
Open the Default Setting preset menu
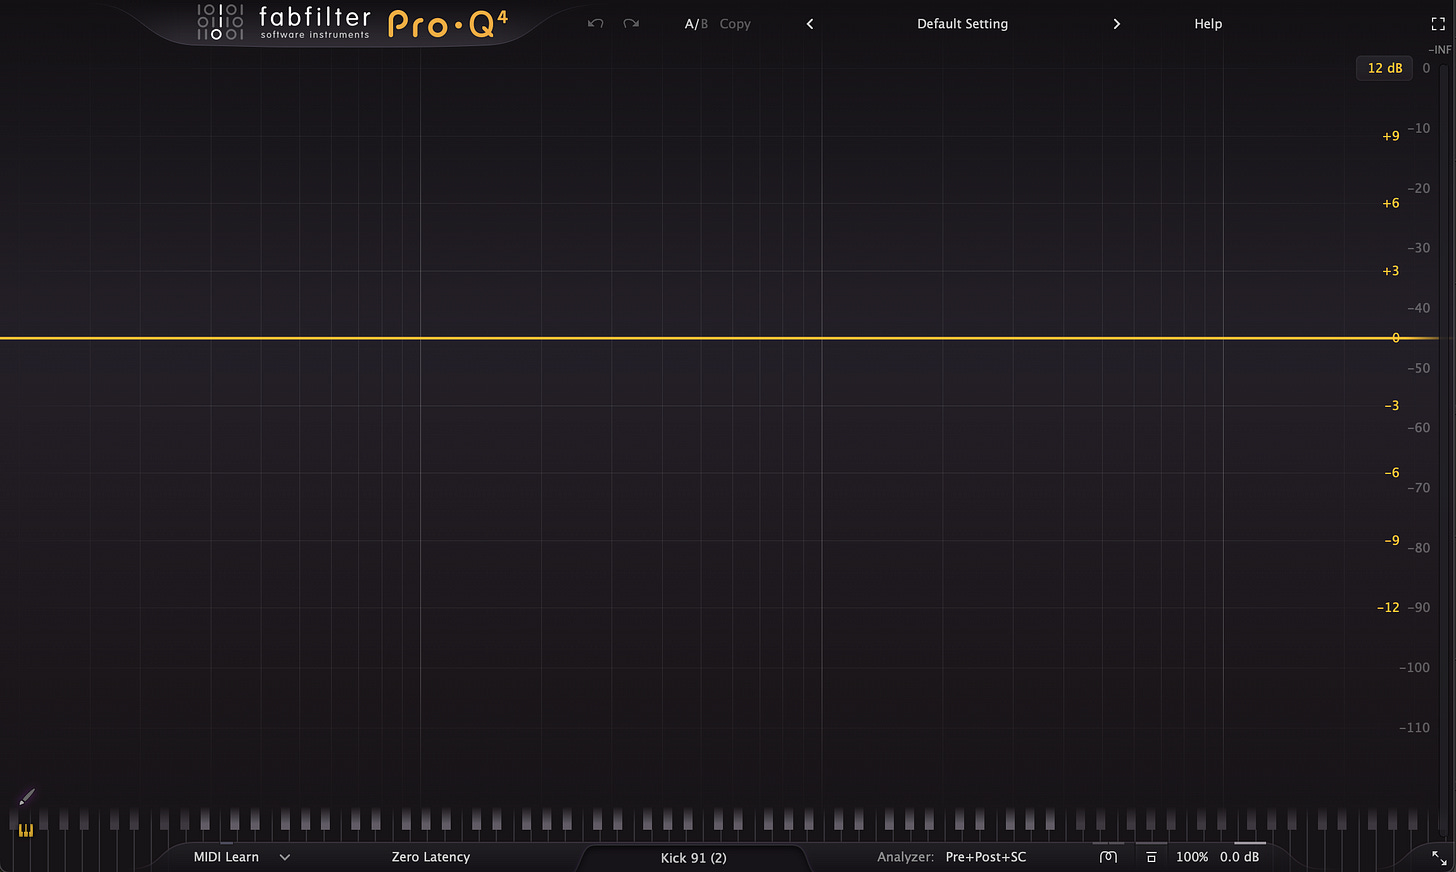(962, 23)
